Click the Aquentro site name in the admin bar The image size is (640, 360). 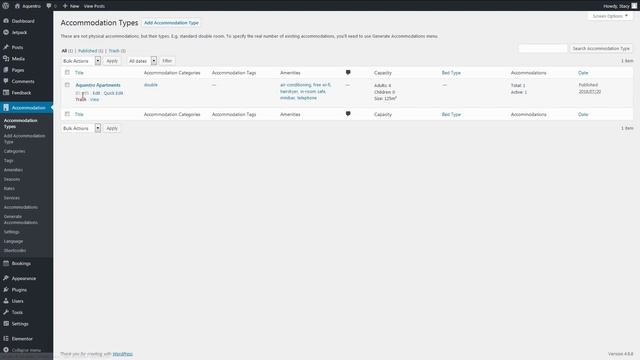tap(28, 6)
